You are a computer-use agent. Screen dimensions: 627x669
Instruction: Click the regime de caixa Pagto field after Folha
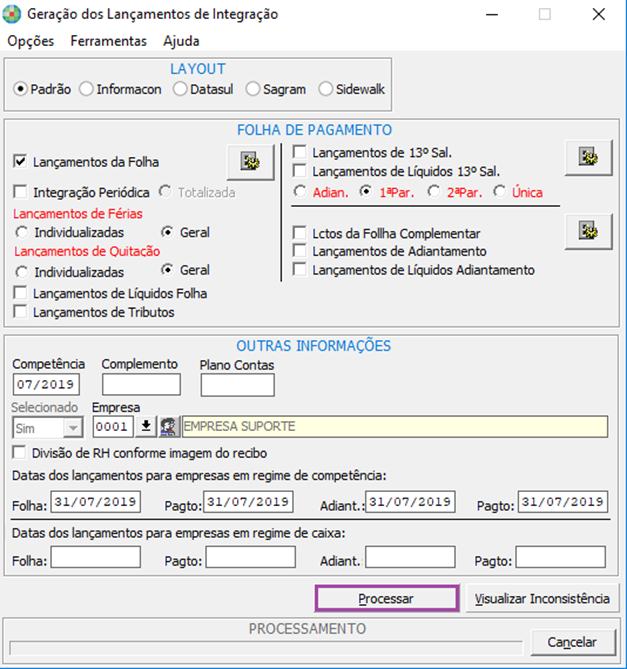pos(251,557)
